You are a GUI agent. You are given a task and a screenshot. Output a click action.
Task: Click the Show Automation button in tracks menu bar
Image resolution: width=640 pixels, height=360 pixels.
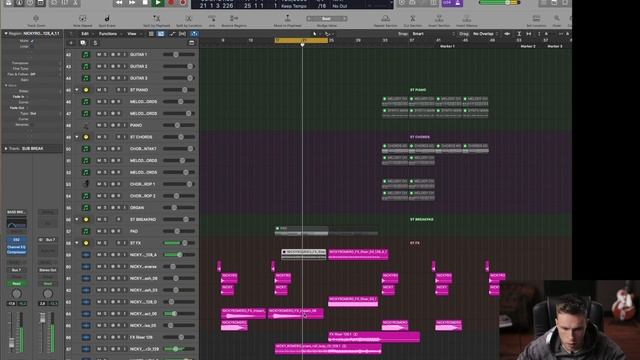tap(172, 34)
